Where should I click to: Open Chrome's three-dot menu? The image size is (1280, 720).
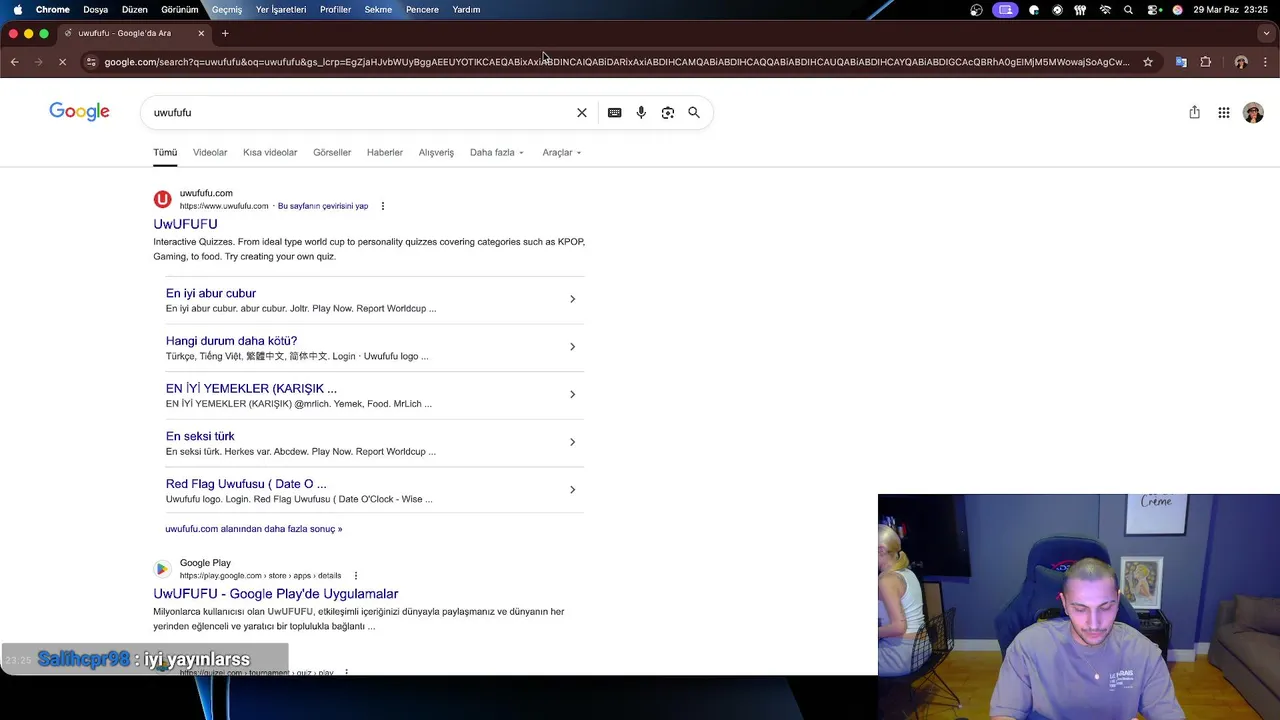pos(1266,62)
